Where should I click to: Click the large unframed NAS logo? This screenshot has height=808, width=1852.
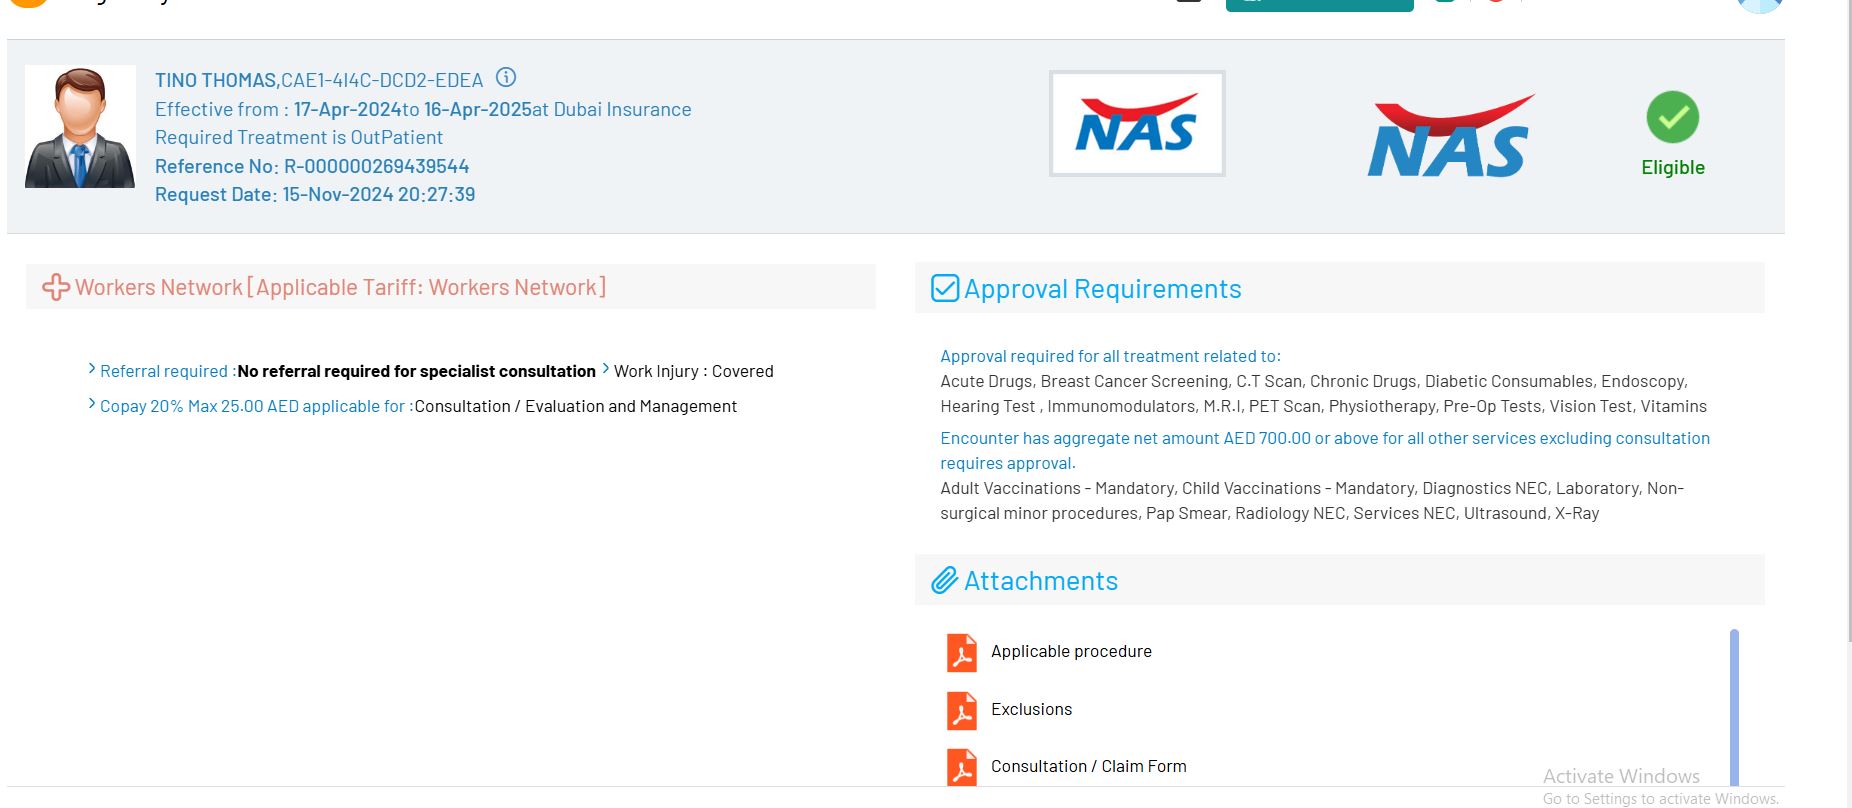point(1451,136)
